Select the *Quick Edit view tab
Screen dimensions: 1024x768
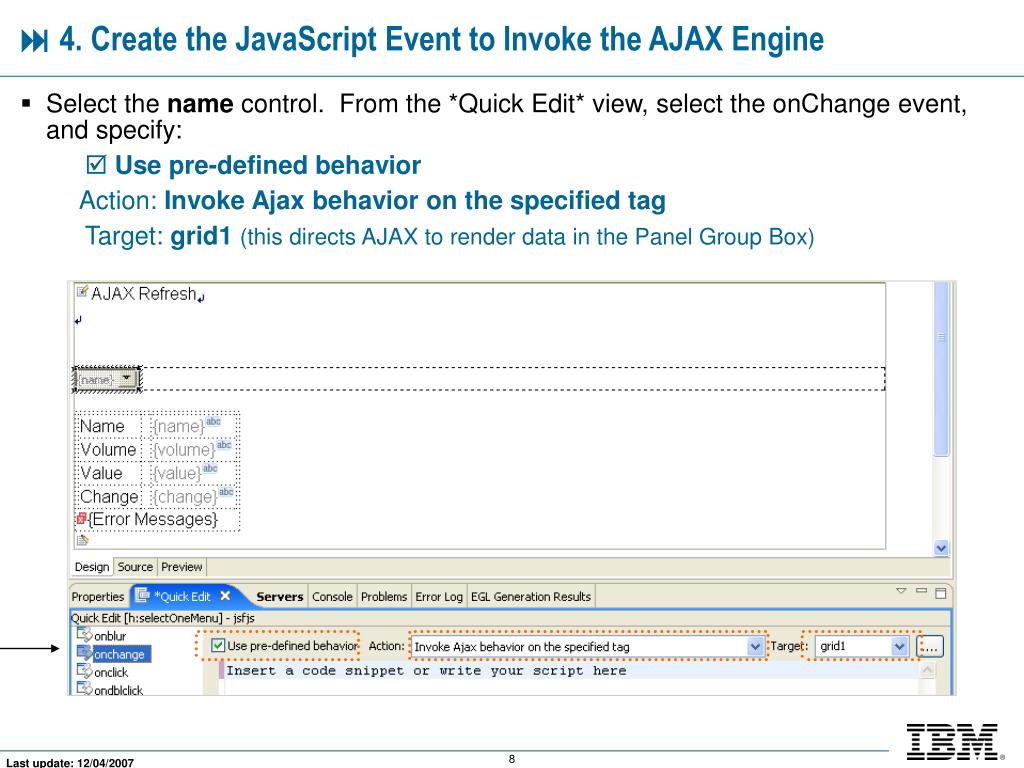coord(182,596)
